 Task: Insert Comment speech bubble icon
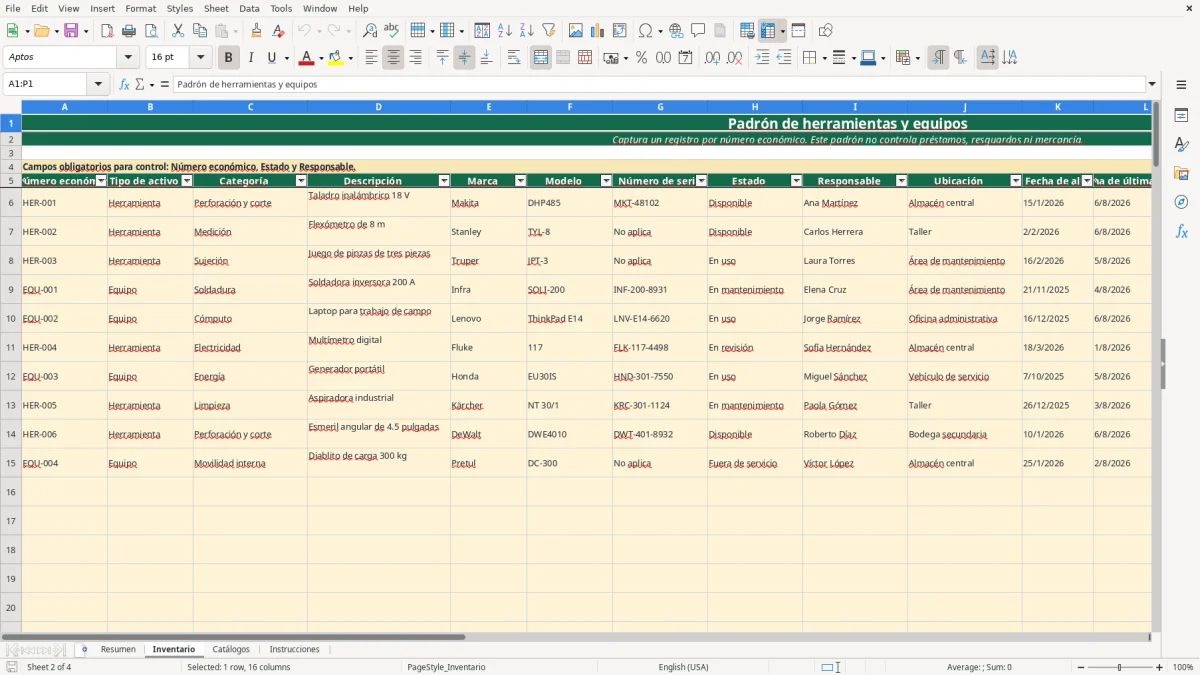coord(698,31)
